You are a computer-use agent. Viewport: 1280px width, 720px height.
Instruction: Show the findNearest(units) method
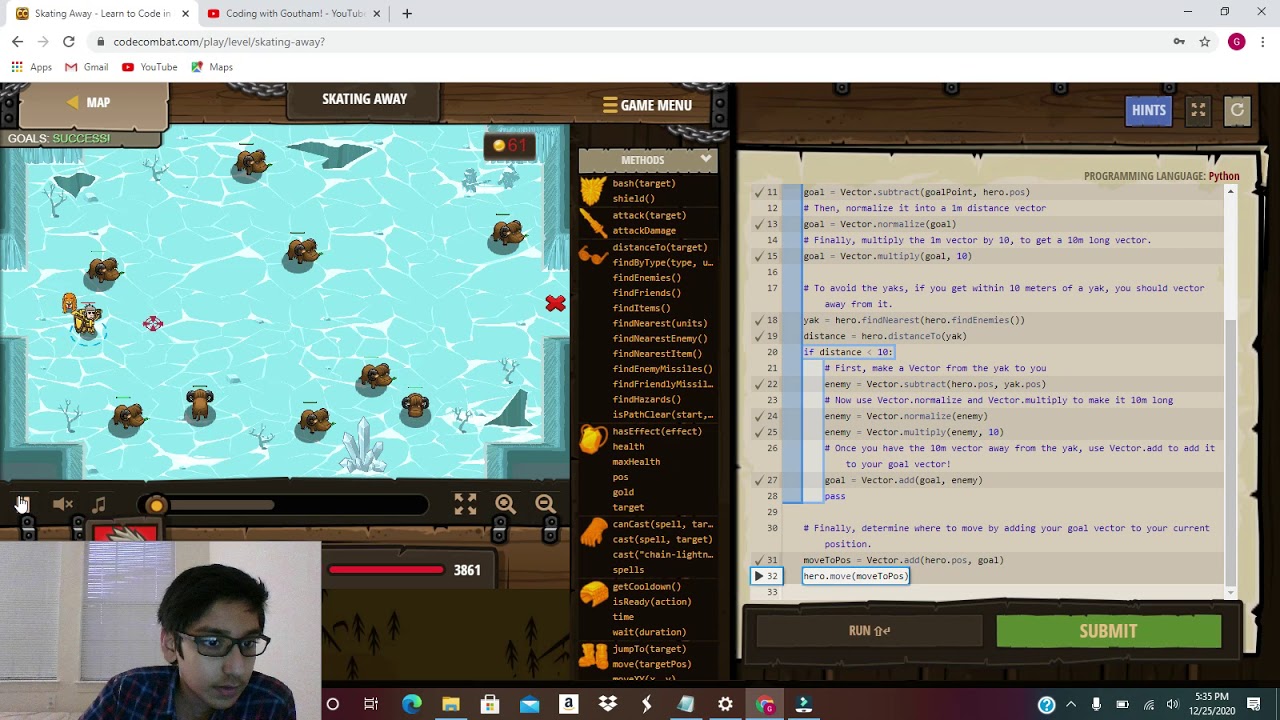[x=659, y=323]
